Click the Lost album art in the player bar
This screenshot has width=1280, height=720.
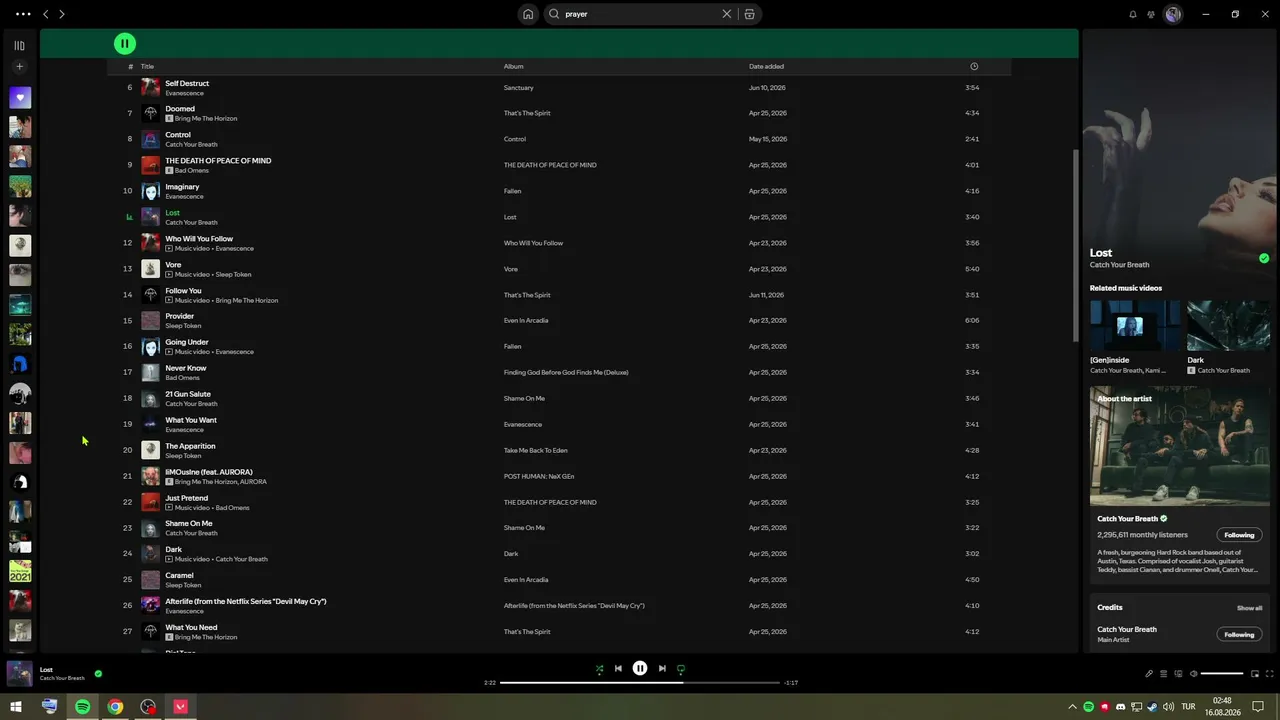[20, 673]
